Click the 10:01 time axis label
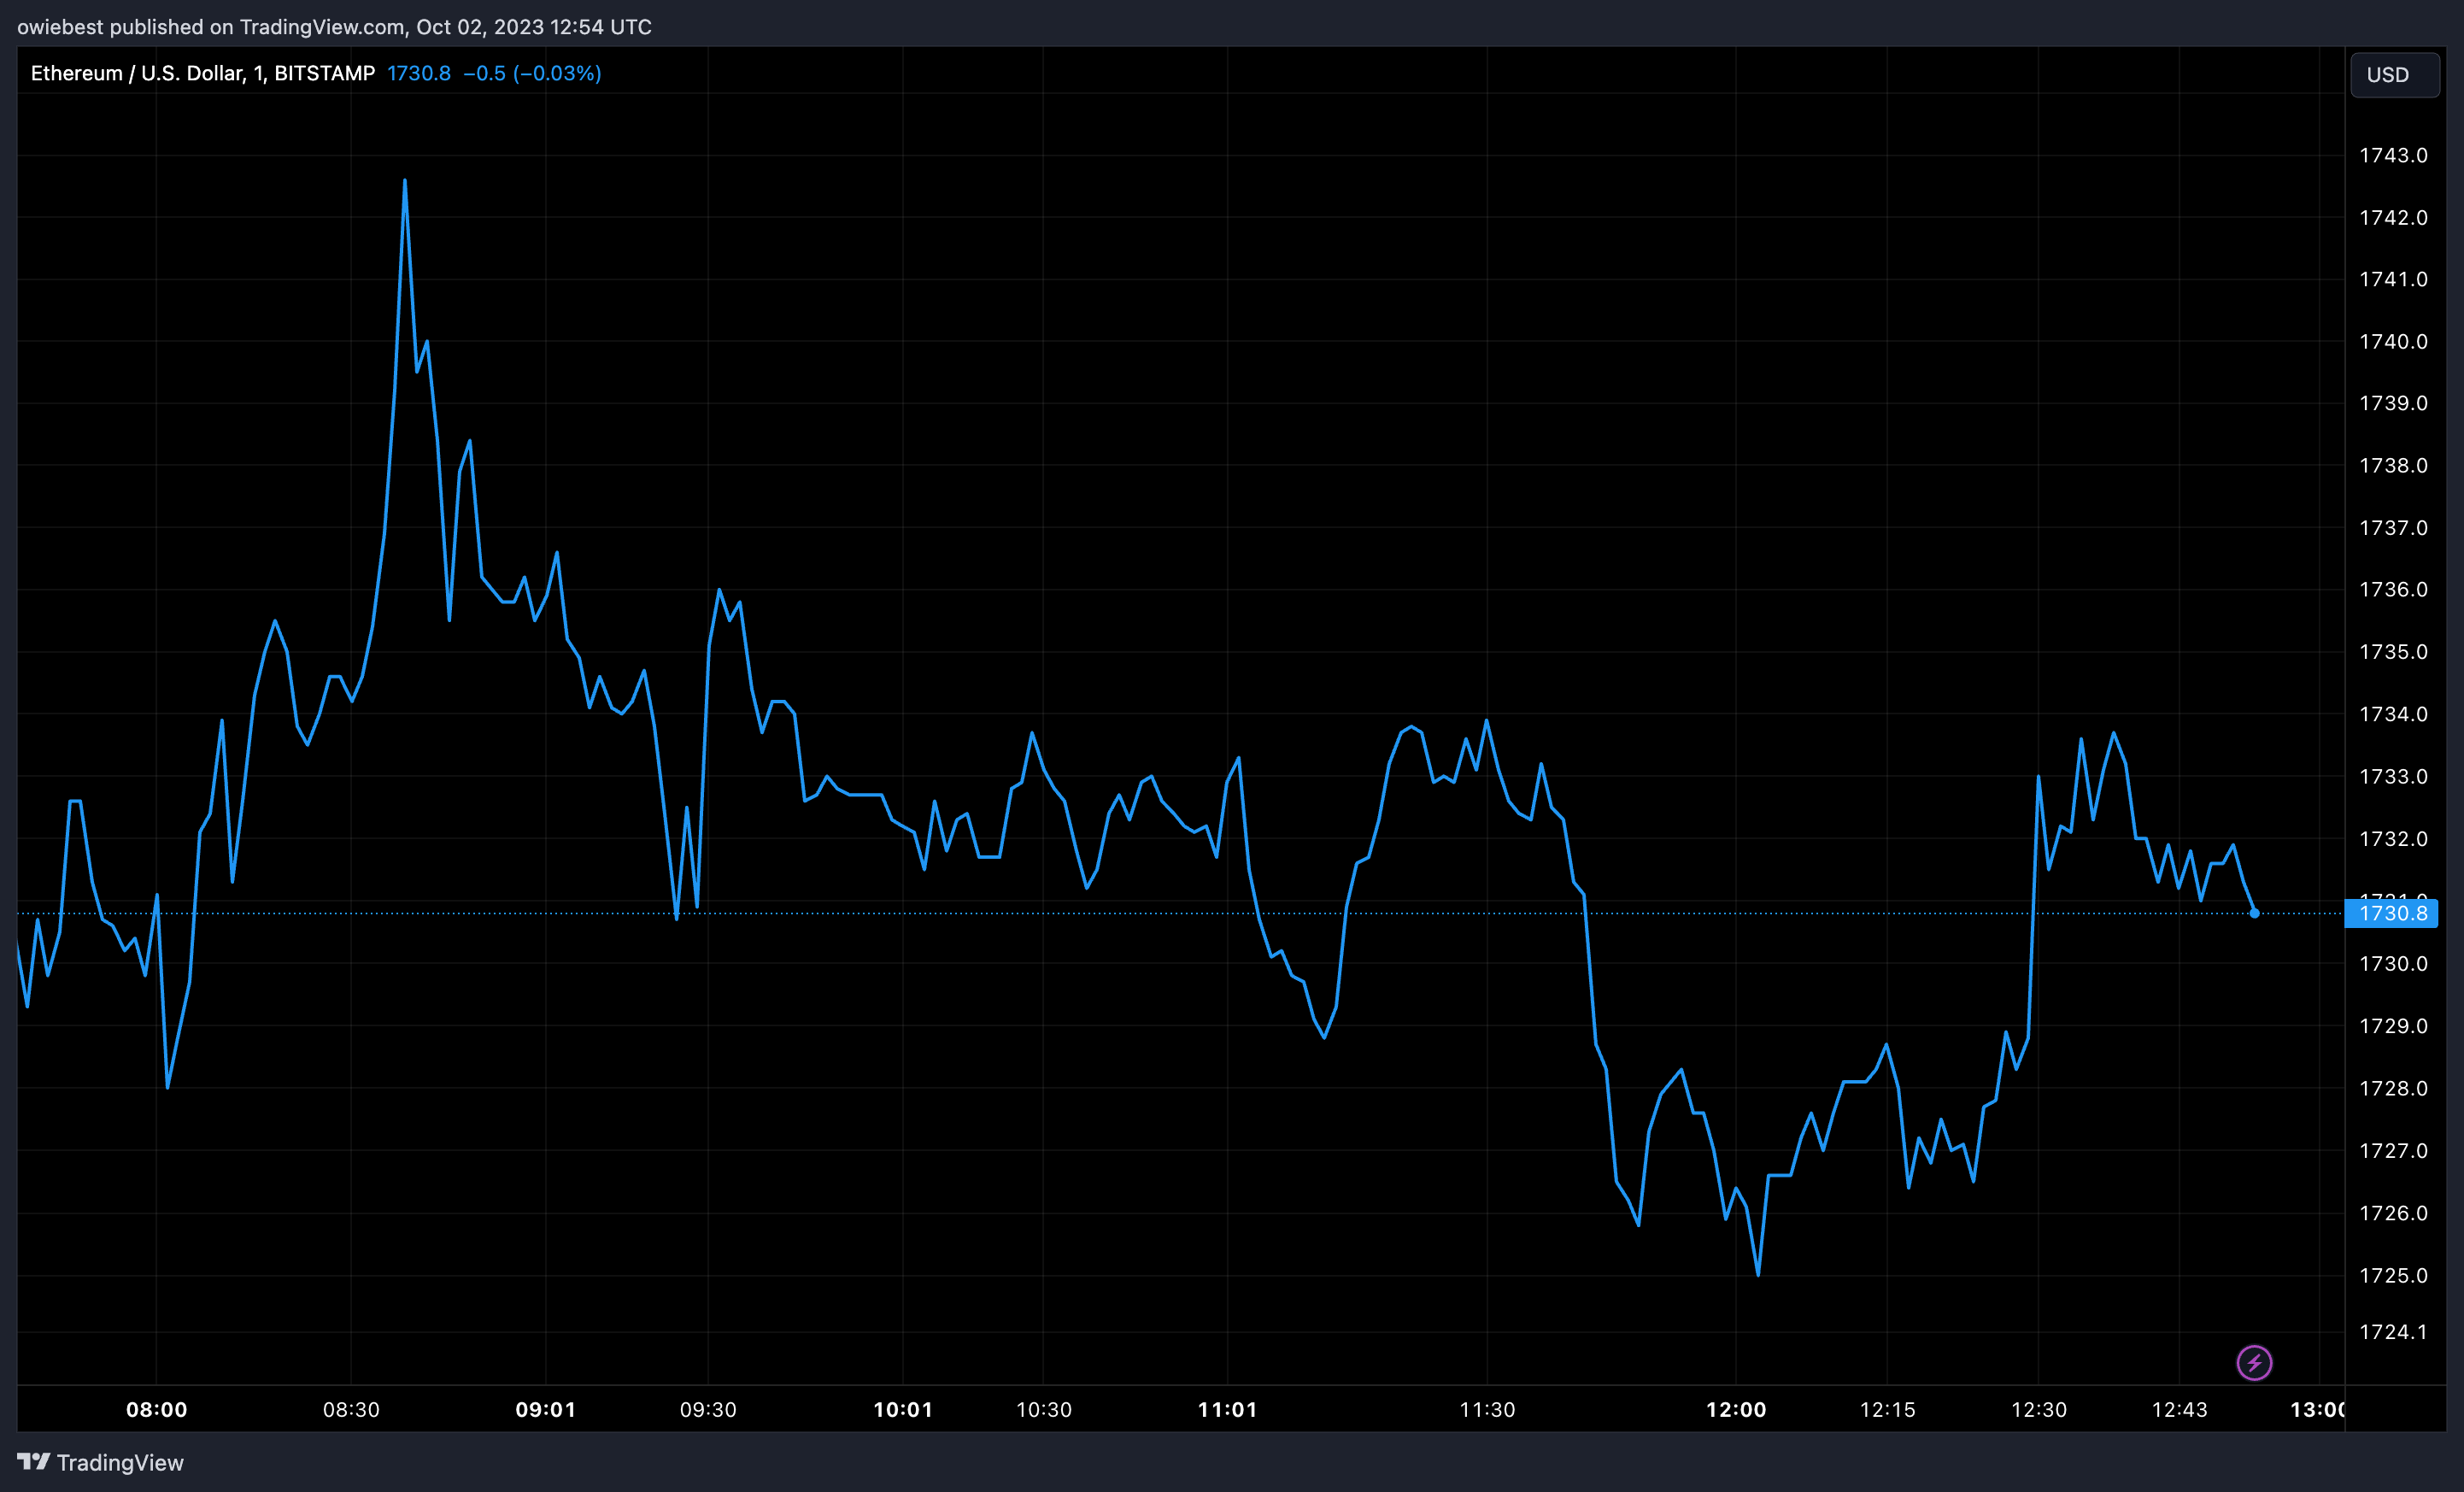2464x1492 pixels. click(x=903, y=1409)
